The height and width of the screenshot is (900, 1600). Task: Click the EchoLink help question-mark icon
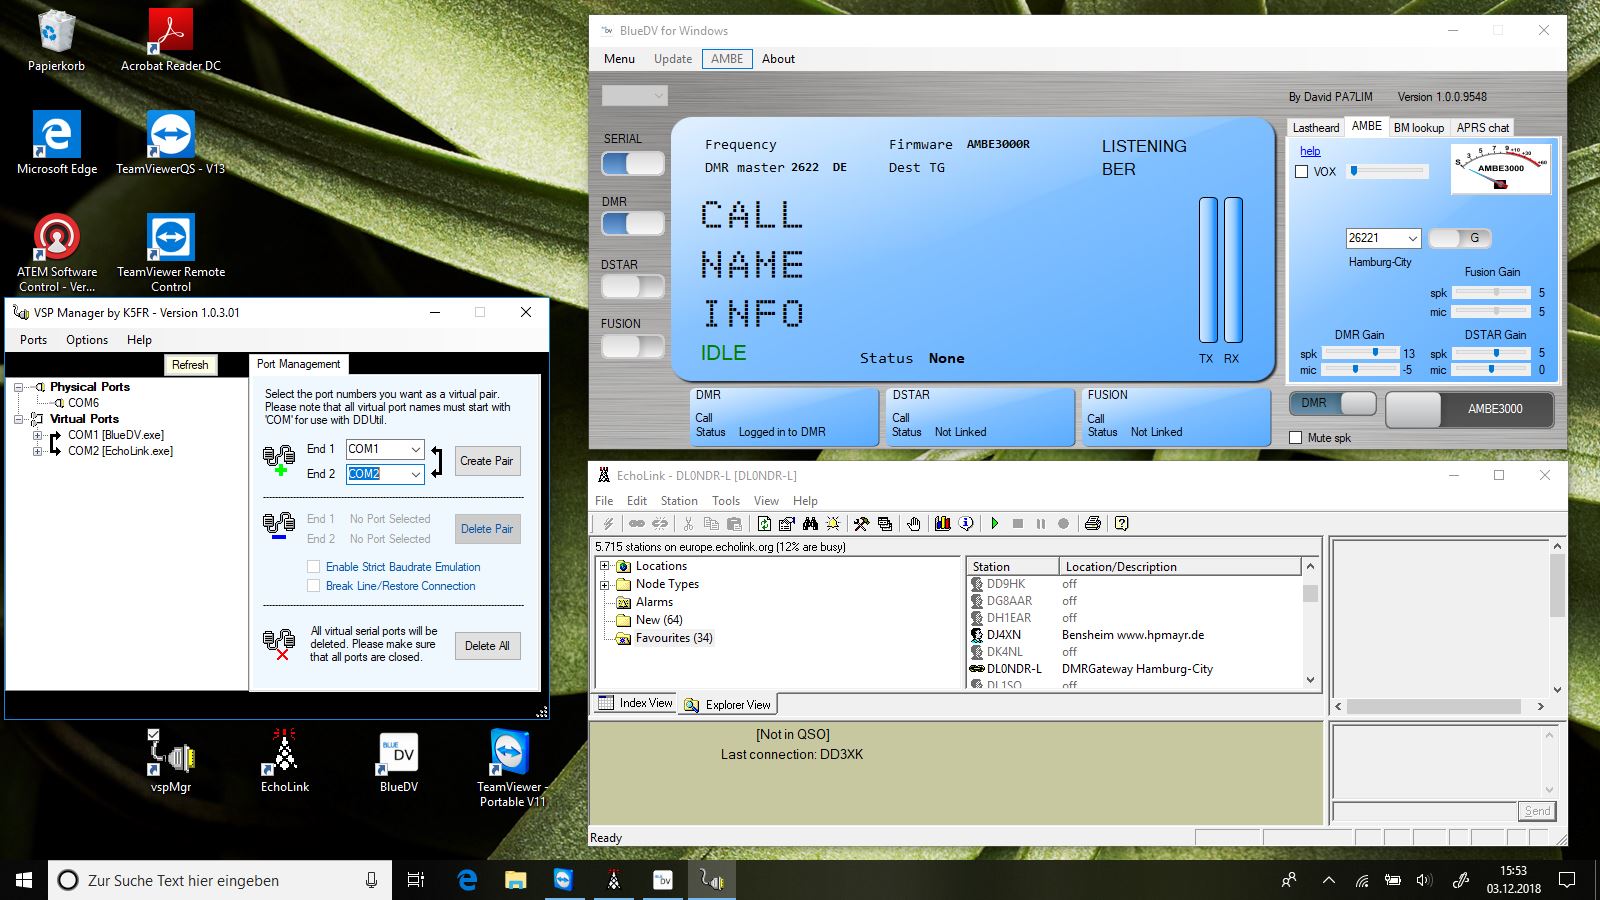(1122, 523)
